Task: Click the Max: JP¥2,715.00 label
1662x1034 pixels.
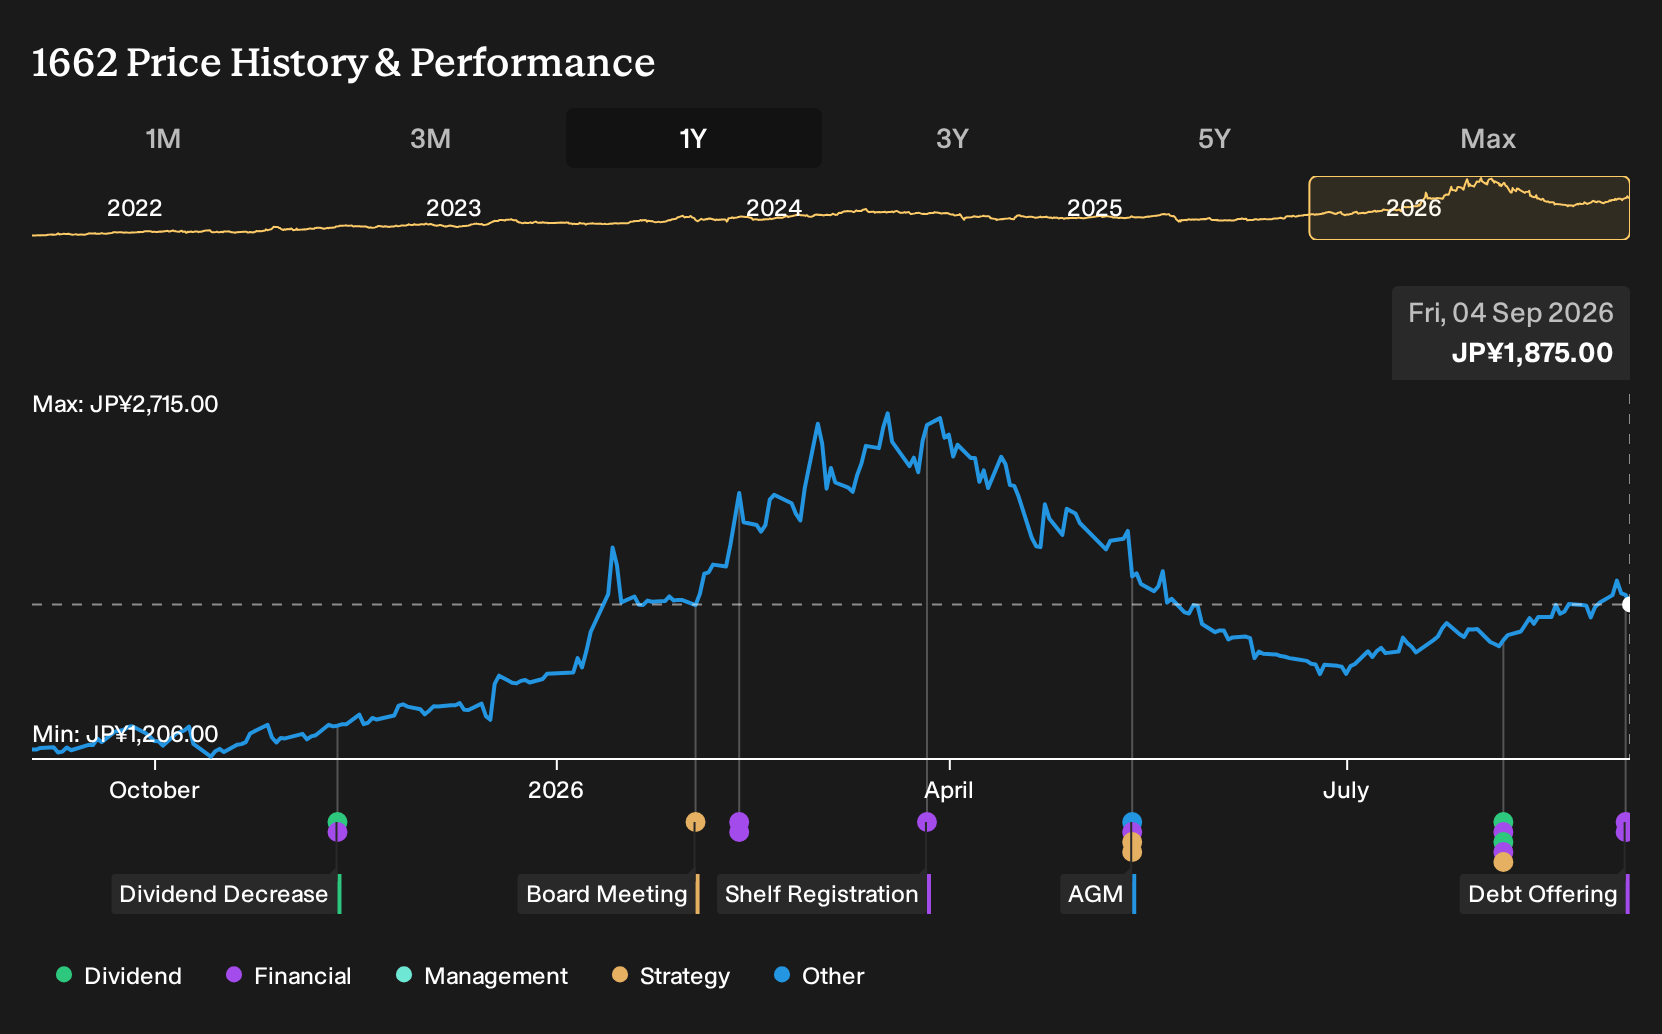Action: [125, 404]
